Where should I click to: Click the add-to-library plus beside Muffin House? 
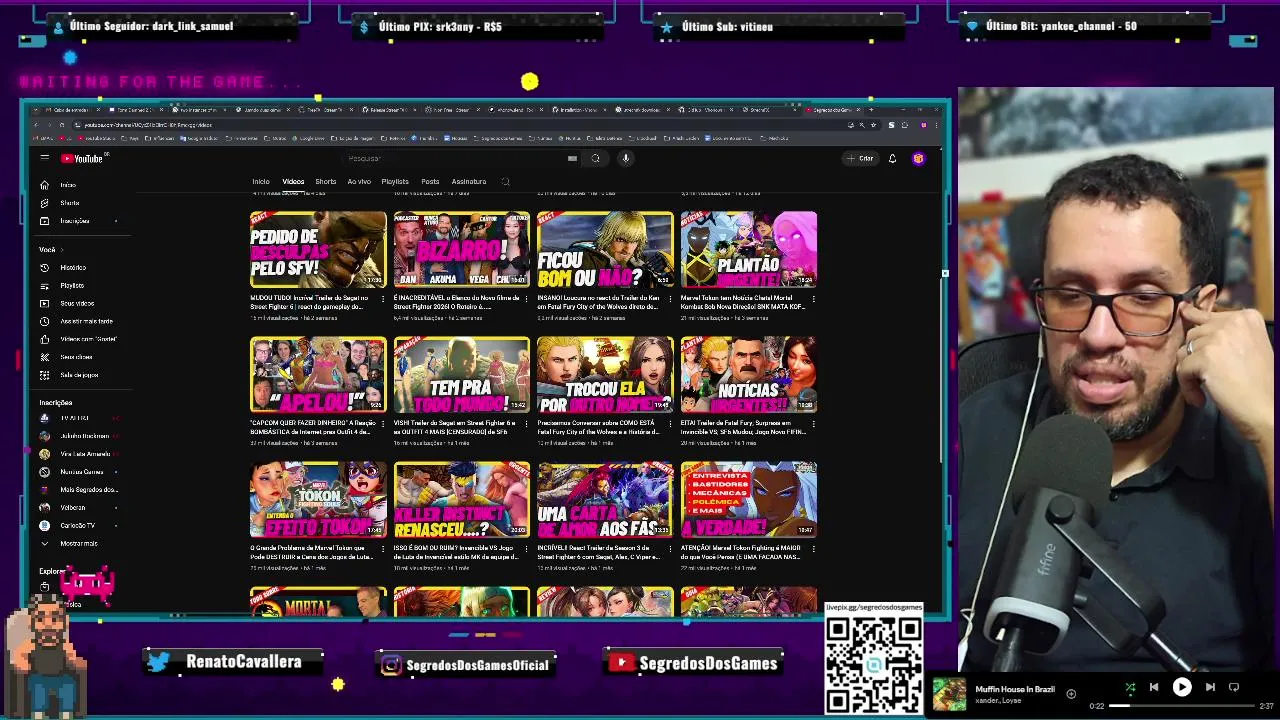click(1071, 693)
